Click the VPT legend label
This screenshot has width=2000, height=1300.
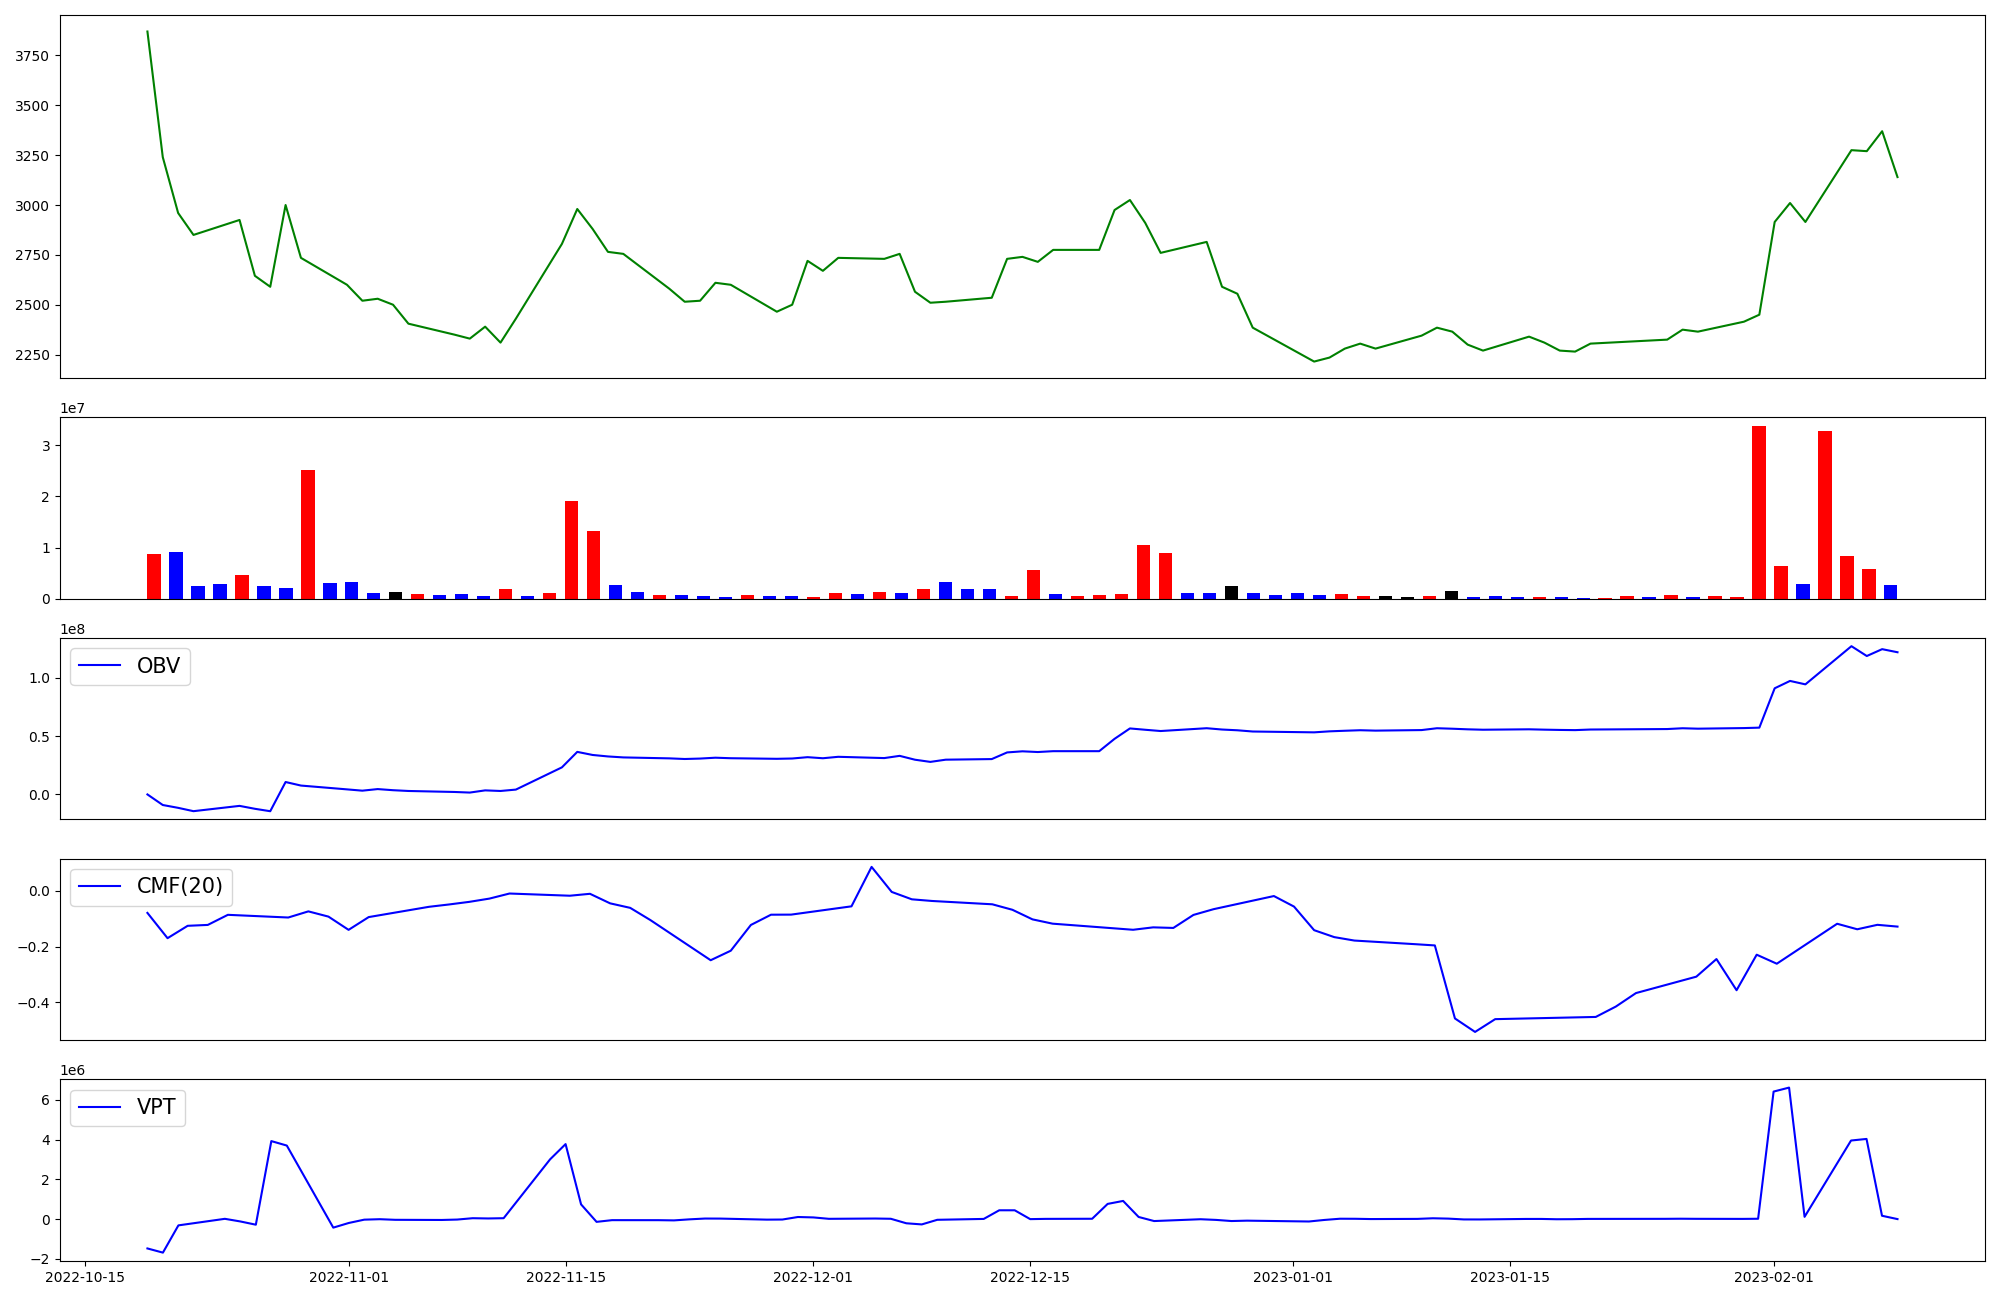(x=156, y=1107)
